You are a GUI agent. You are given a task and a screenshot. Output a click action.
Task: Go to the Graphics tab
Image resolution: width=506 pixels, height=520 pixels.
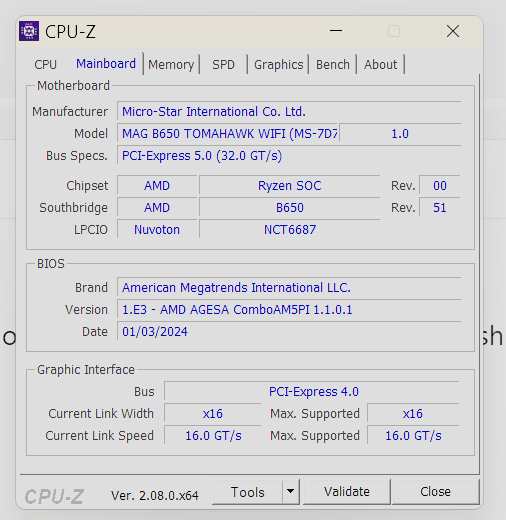click(278, 64)
